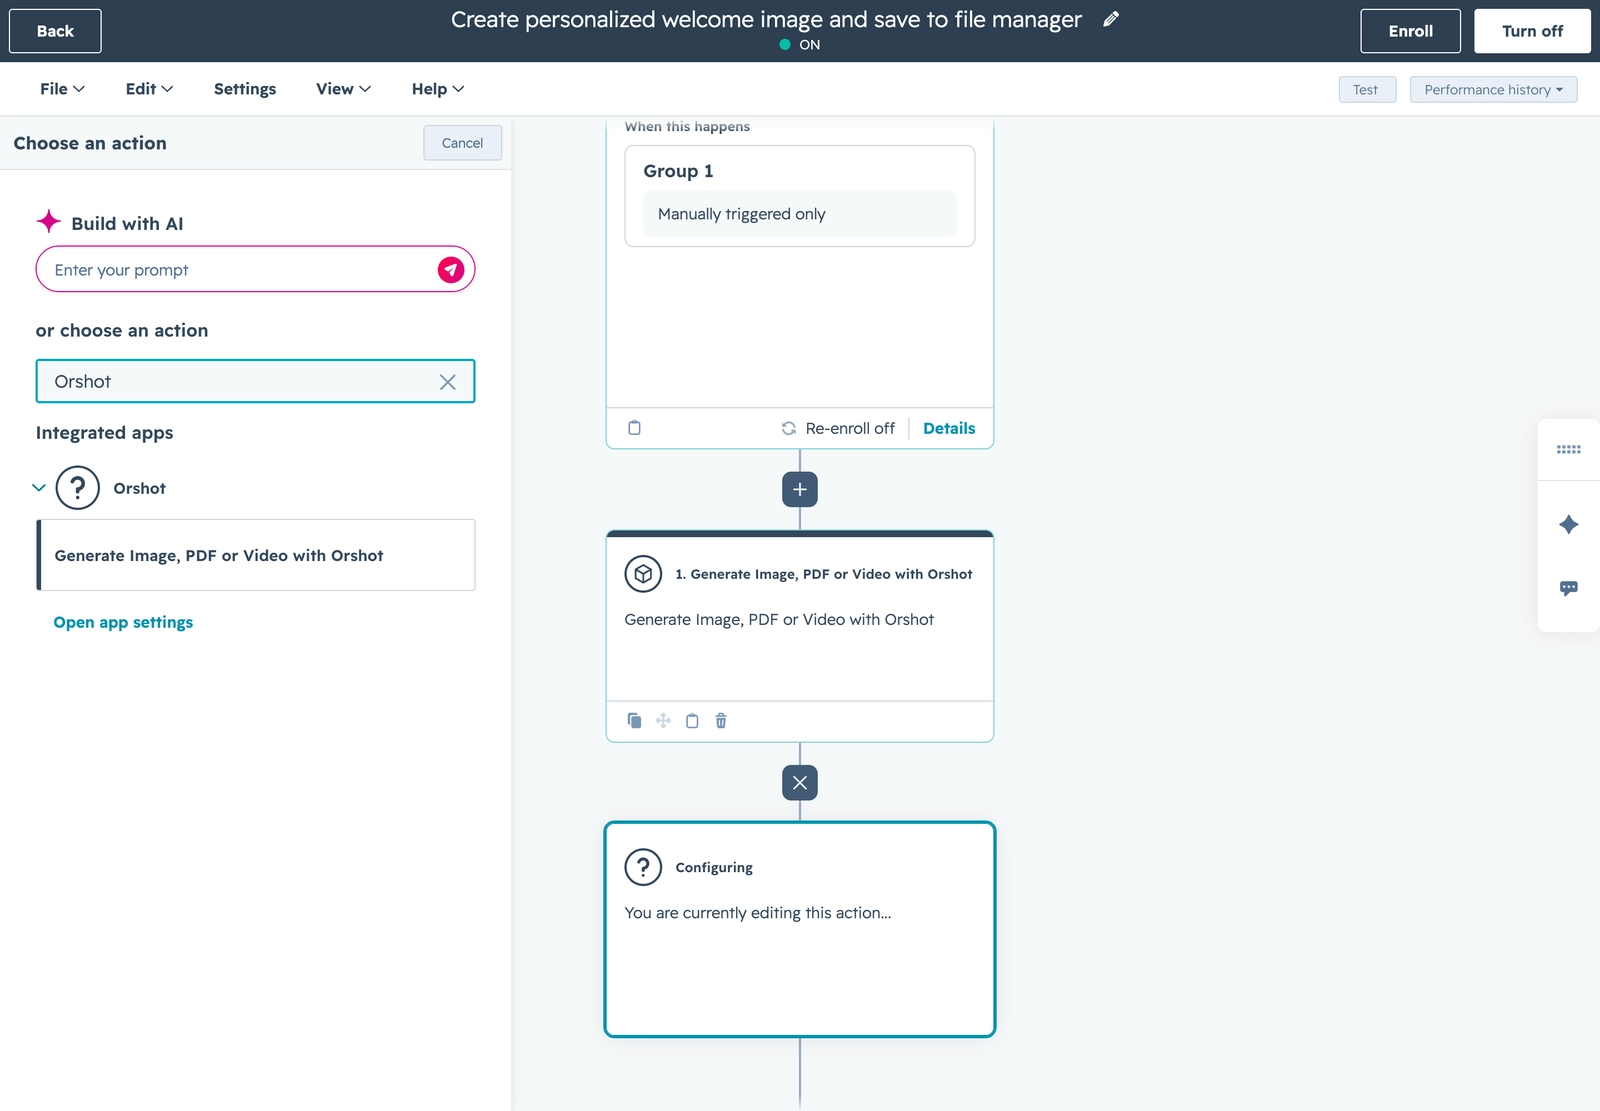Click the Integrated apps heading
The image size is (1600, 1111).
(104, 433)
